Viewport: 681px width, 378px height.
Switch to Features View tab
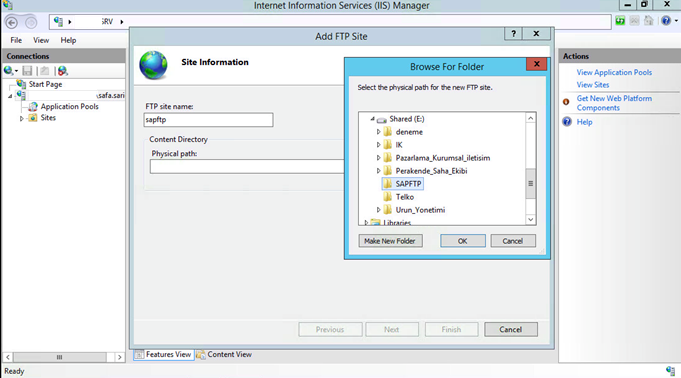(x=164, y=355)
